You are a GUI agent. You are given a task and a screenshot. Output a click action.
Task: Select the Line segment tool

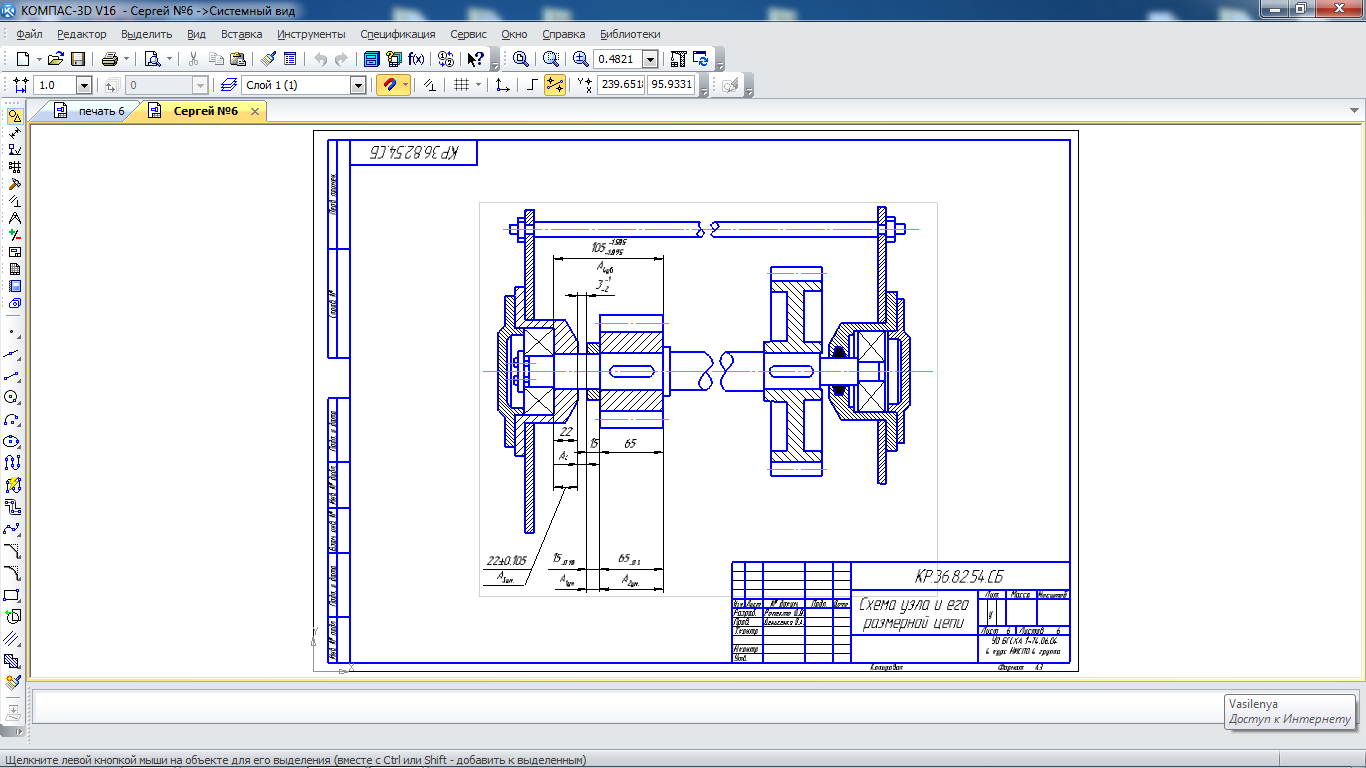click(13, 375)
